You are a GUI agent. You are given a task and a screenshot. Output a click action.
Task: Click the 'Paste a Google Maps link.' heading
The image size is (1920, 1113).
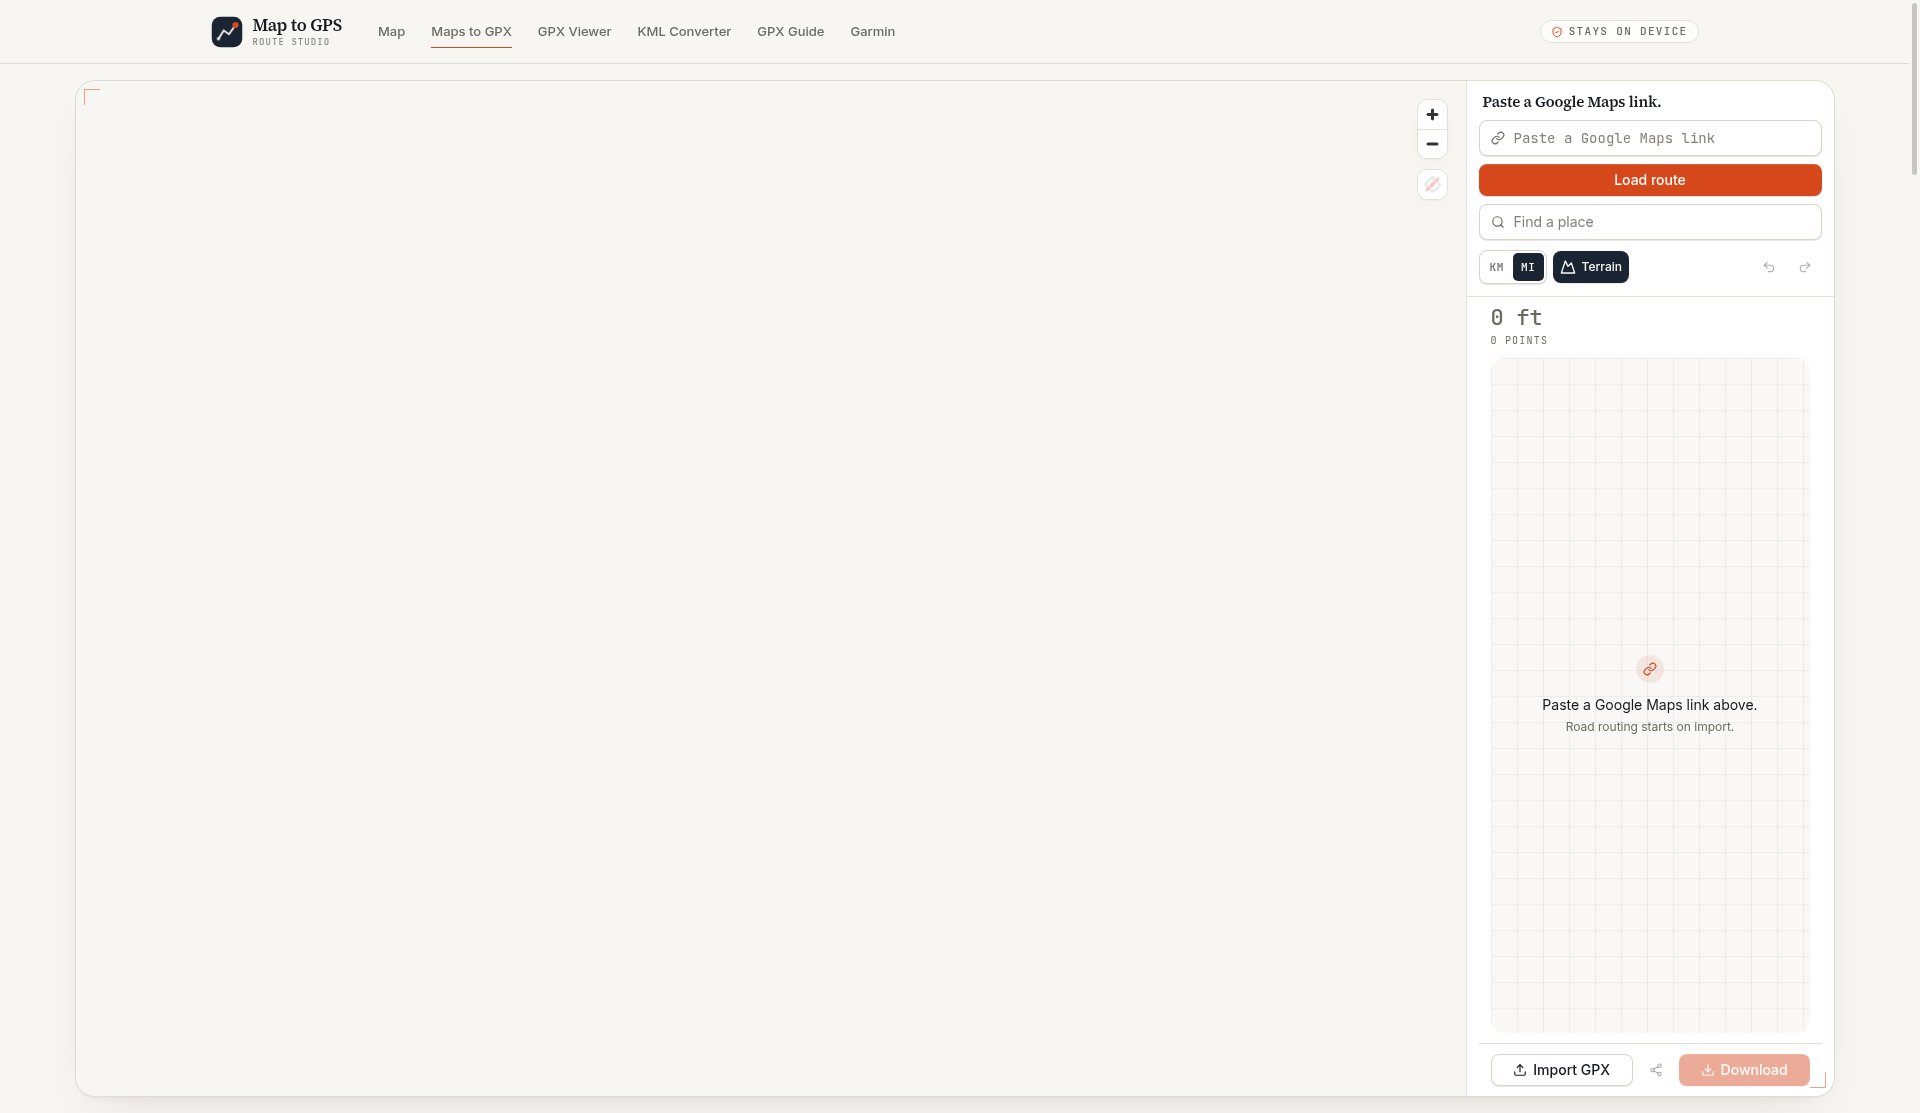point(1571,102)
